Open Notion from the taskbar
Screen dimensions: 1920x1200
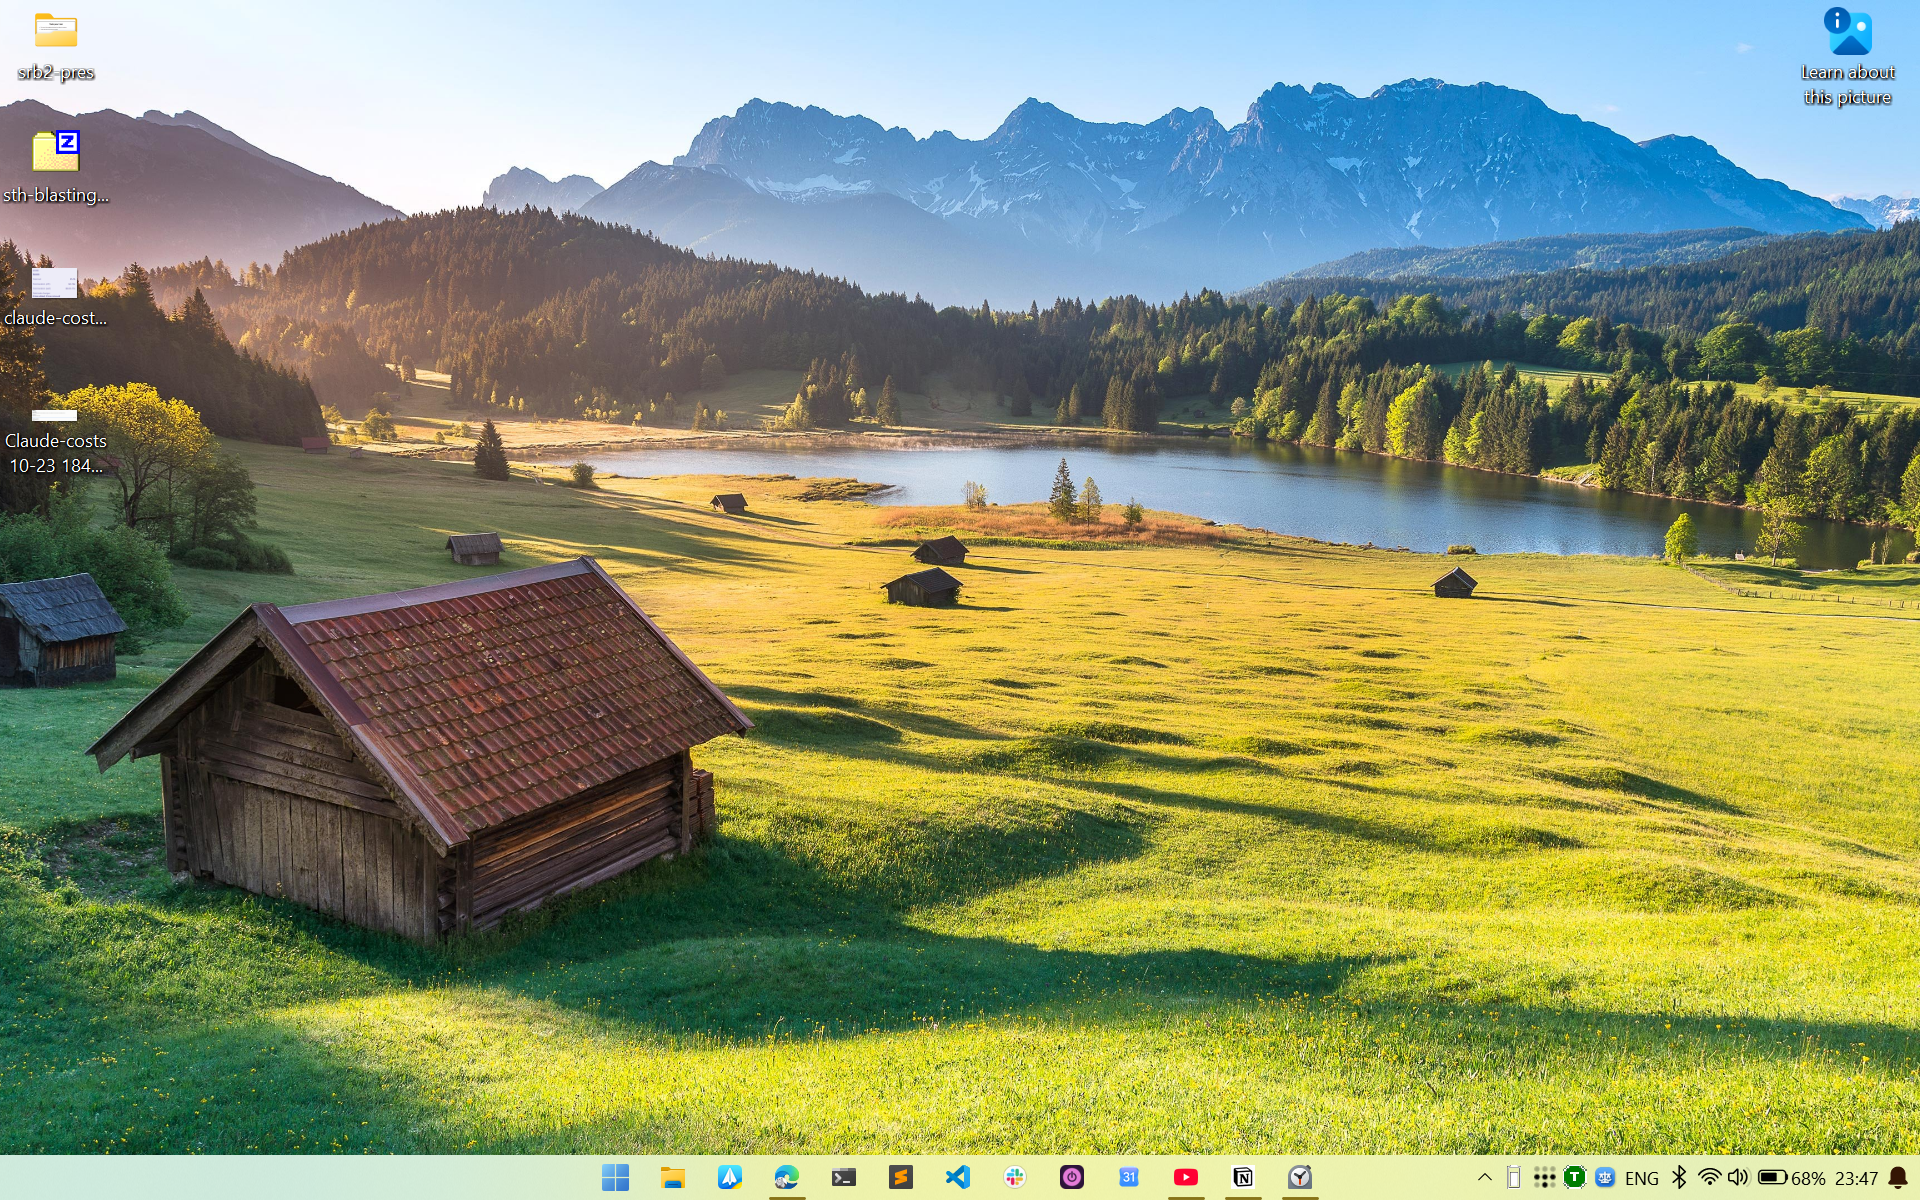coord(1242,1177)
